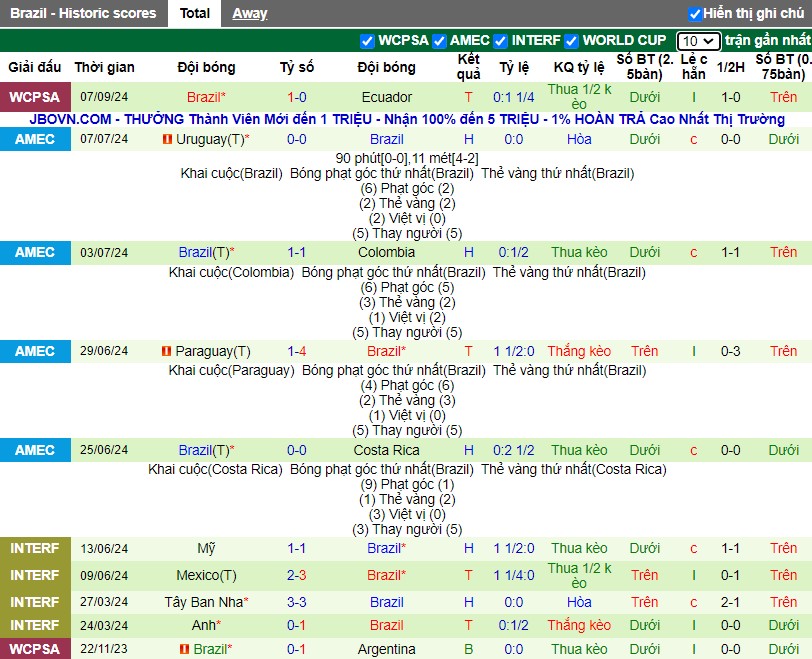Open the Ecuador team link
Image resolution: width=812 pixels, height=659 pixels.
[x=386, y=97]
